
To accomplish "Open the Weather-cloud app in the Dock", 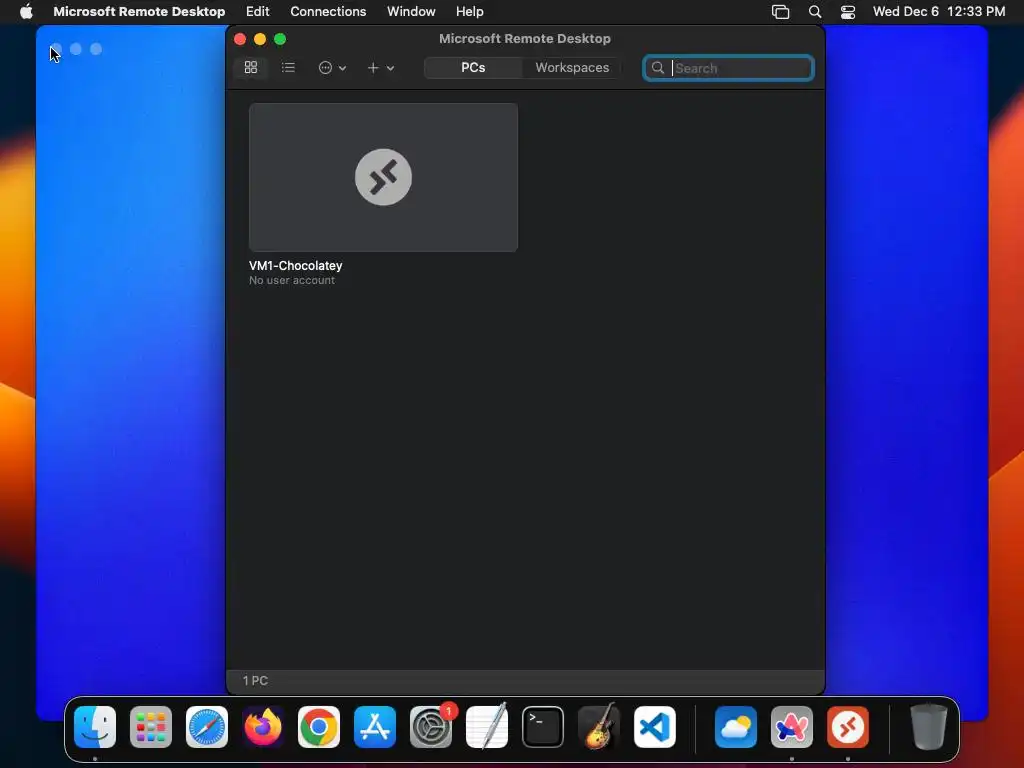I will pyautogui.click(x=736, y=727).
